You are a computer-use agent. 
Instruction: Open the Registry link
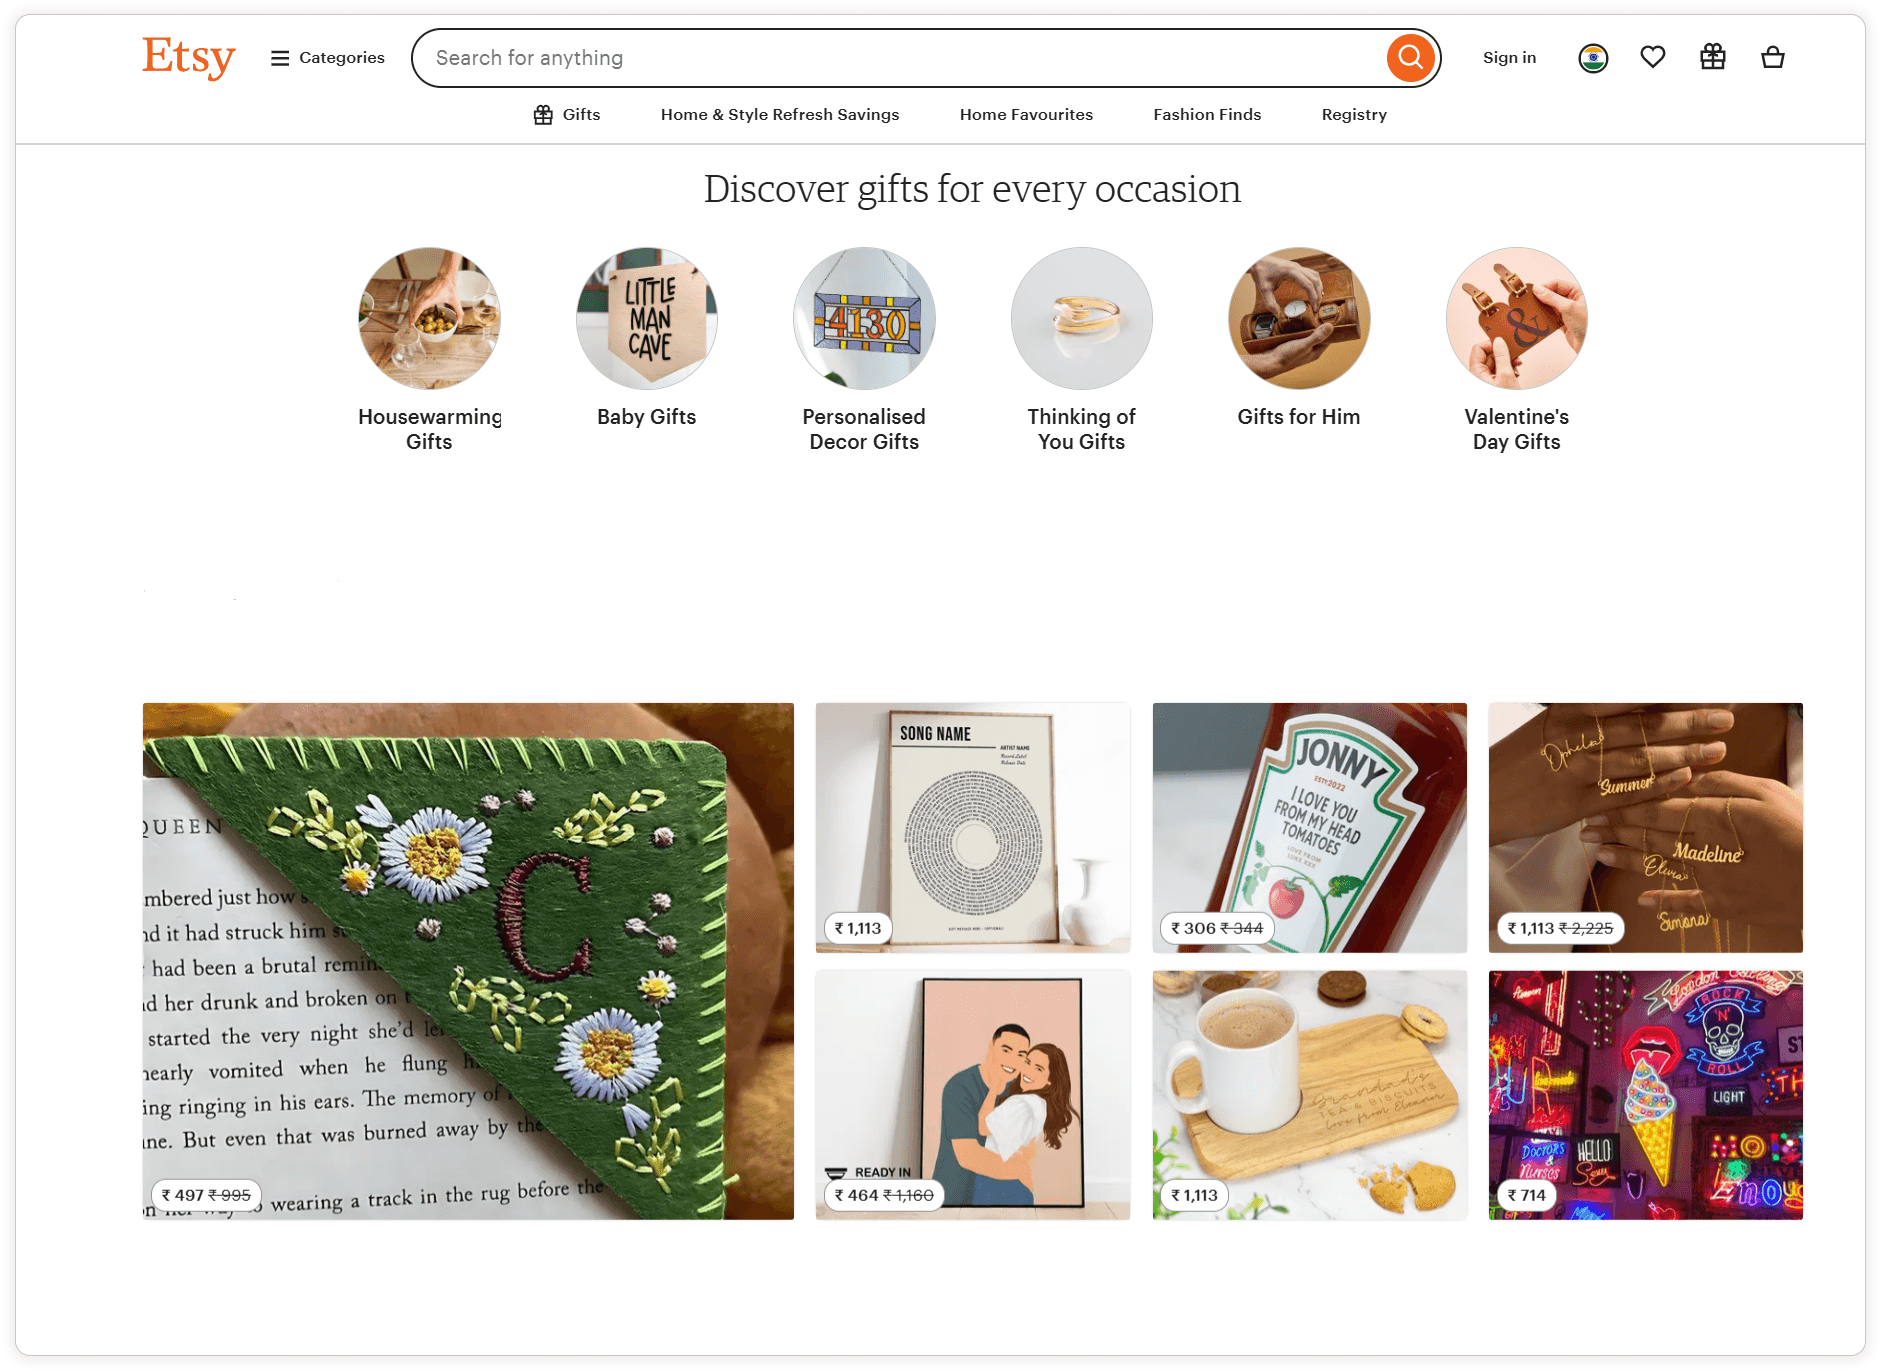pyautogui.click(x=1354, y=115)
